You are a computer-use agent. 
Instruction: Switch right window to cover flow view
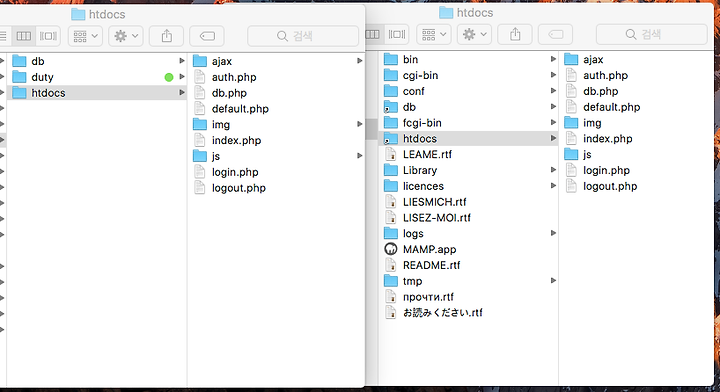point(397,34)
